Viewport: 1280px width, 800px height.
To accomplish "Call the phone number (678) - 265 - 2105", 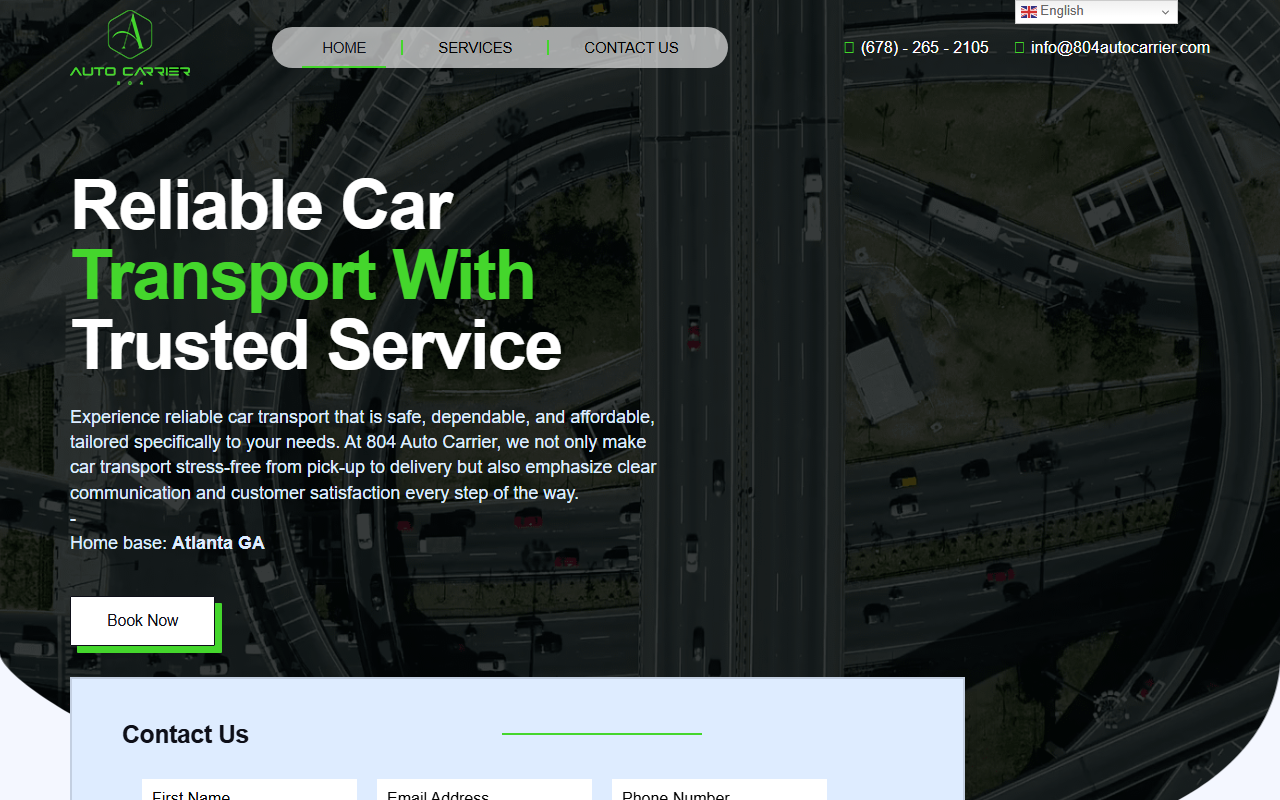I will [924, 47].
